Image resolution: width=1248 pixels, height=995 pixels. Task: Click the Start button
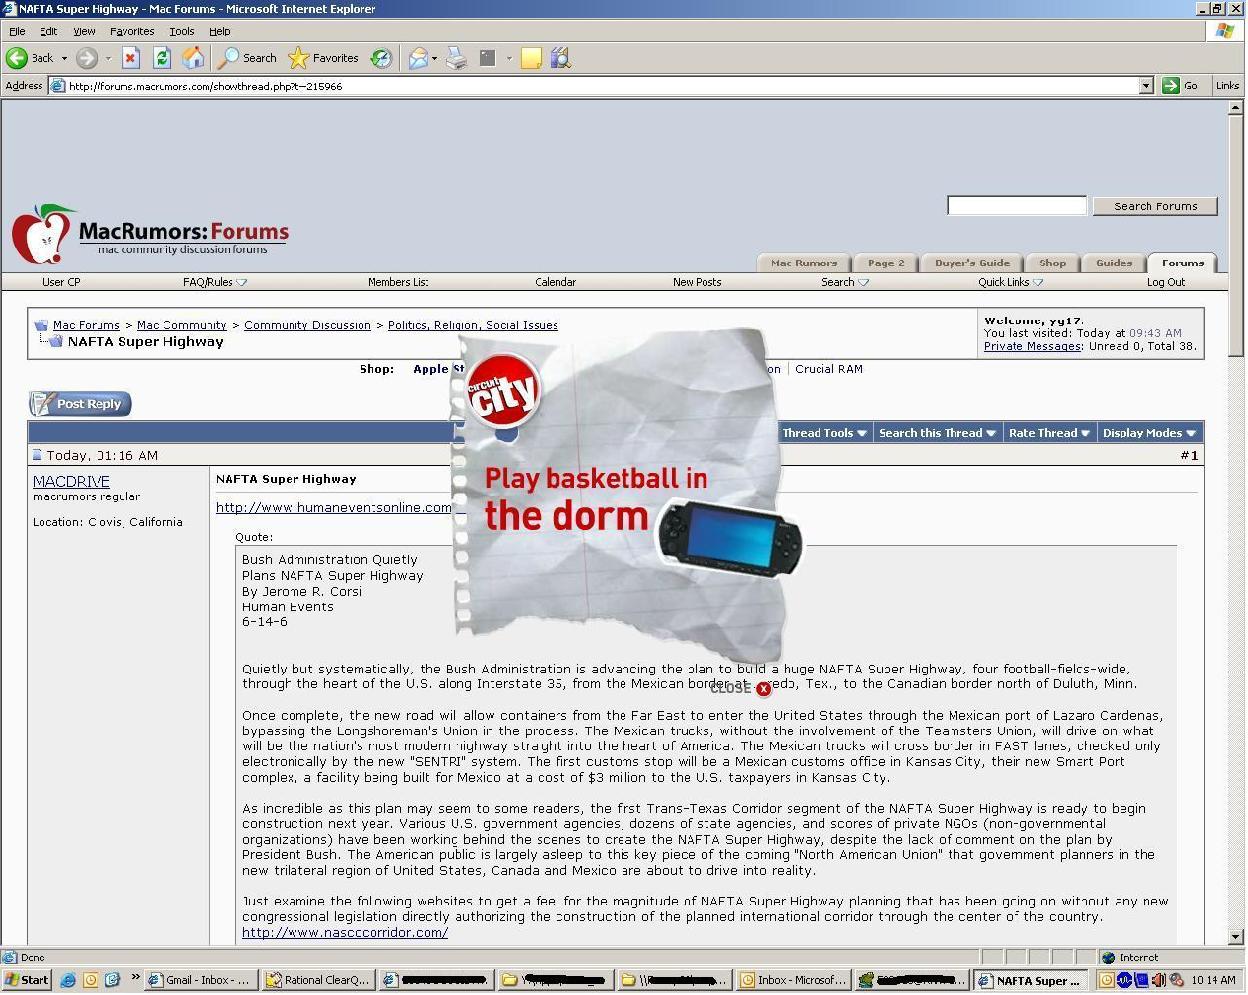pyautogui.click(x=27, y=980)
